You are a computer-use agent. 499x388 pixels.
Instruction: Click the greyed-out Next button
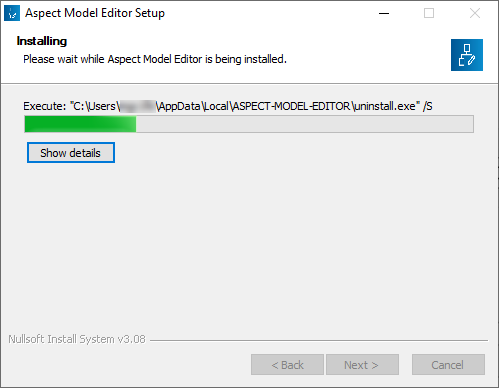[362, 365]
